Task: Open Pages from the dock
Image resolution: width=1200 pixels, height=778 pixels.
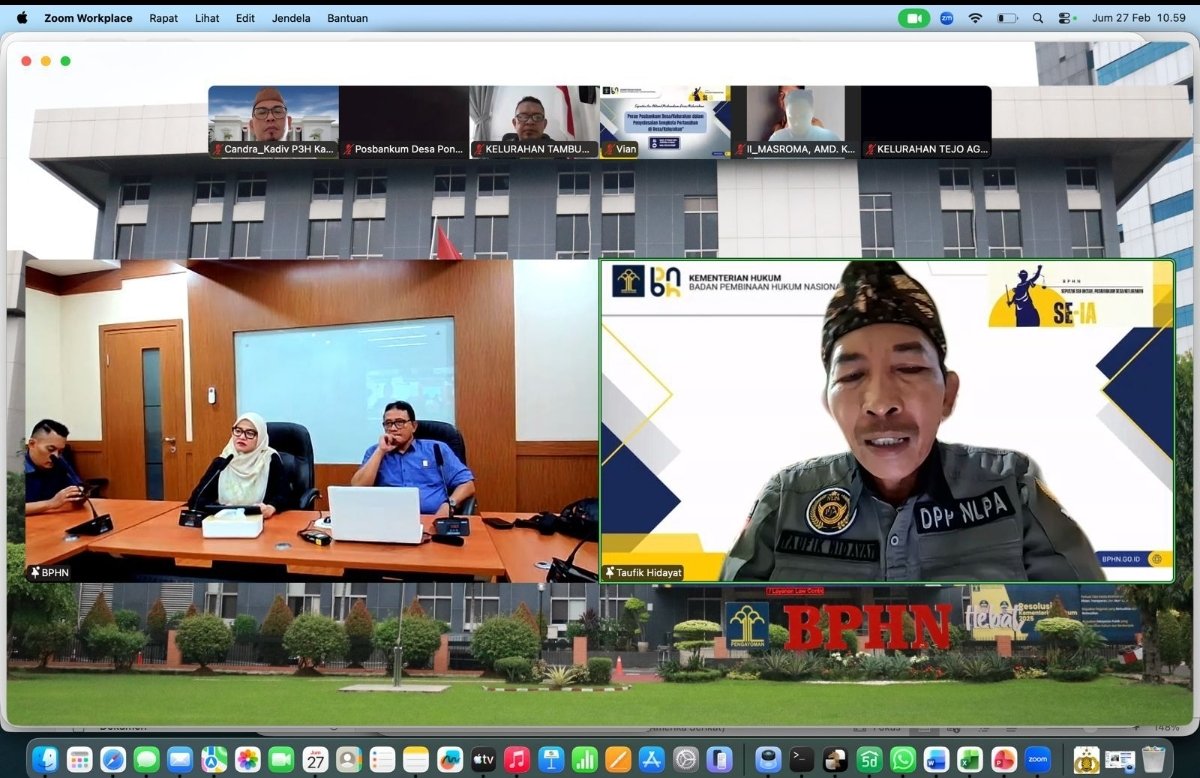Action: point(619,759)
